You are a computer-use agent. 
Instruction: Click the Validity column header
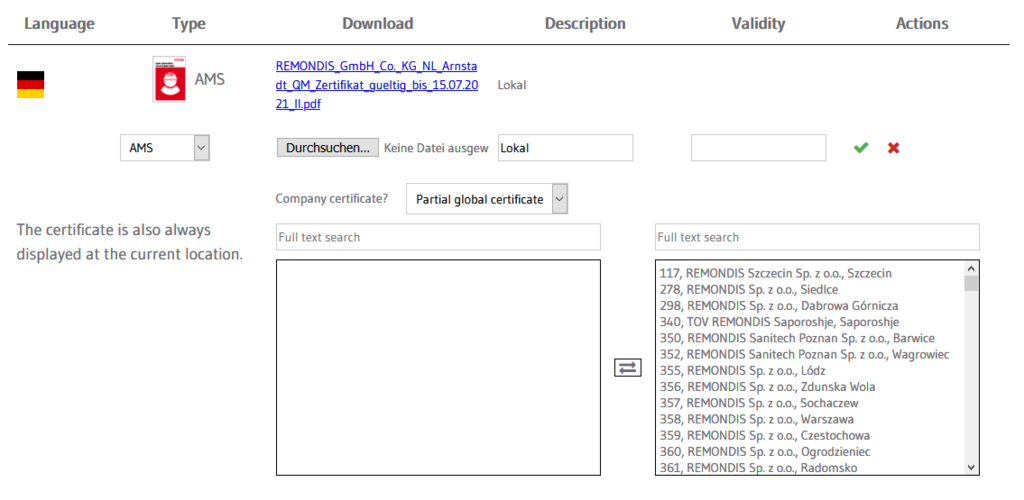coord(758,24)
